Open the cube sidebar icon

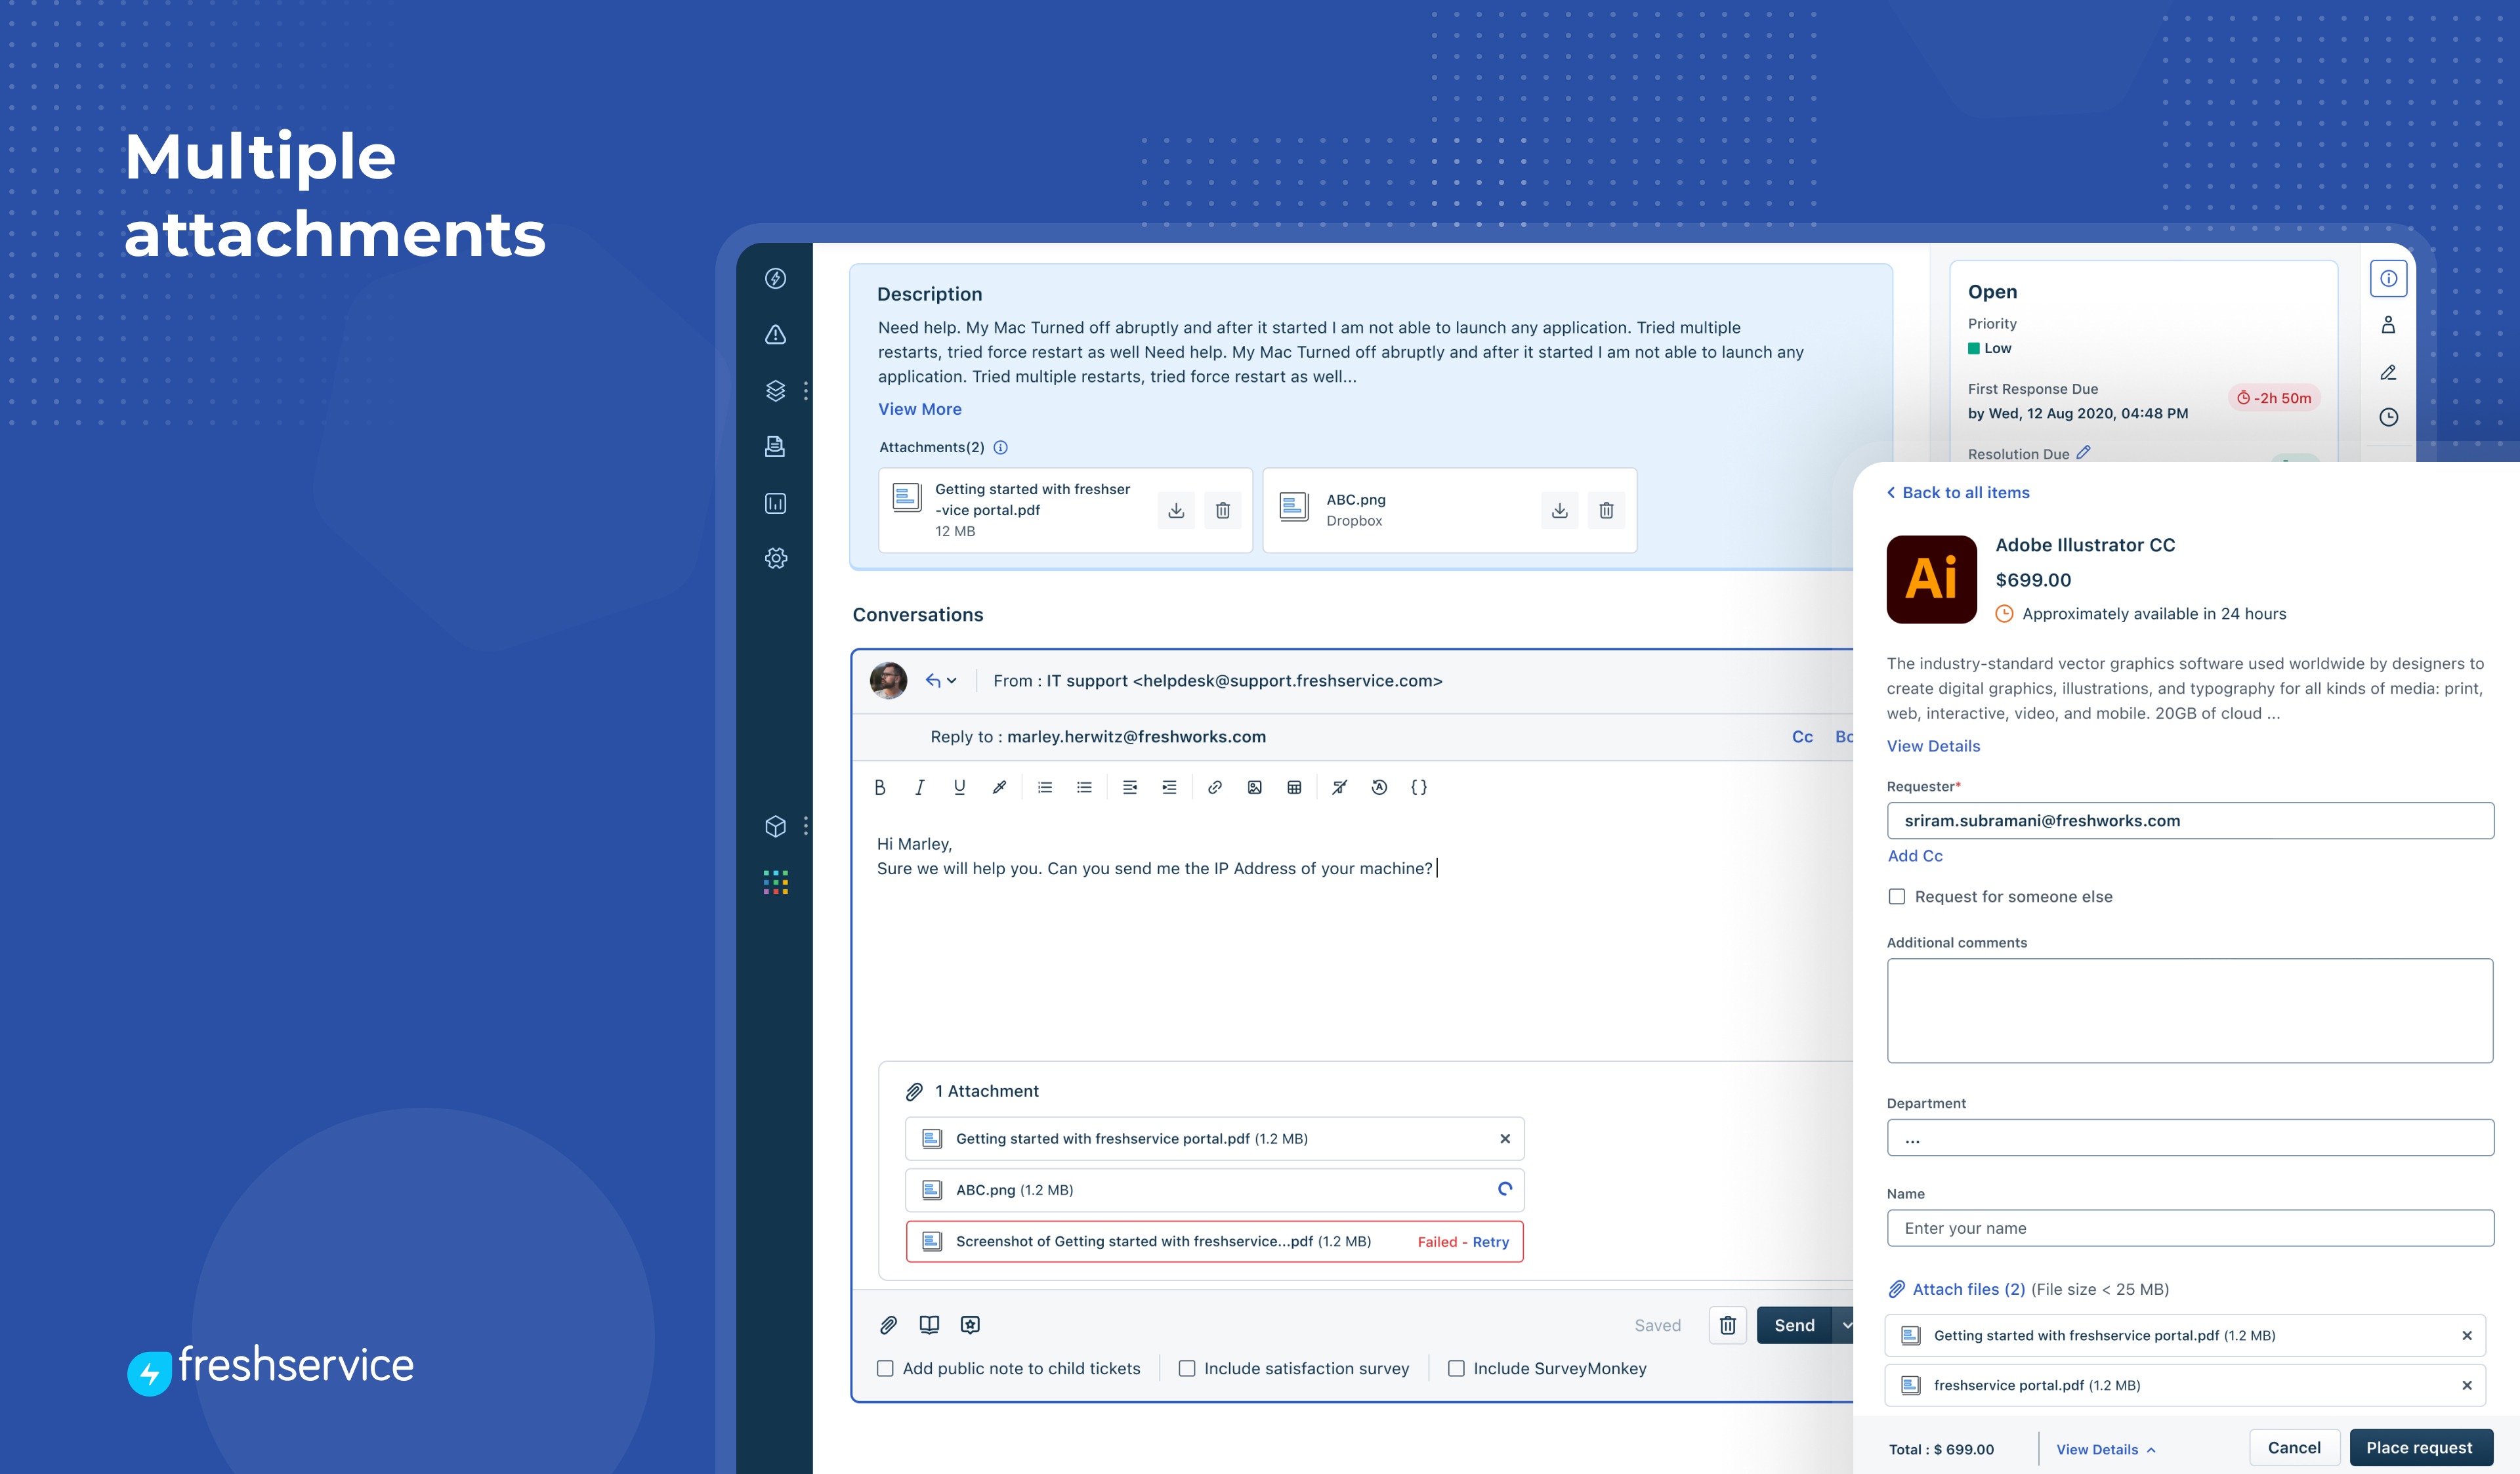pos(775,826)
